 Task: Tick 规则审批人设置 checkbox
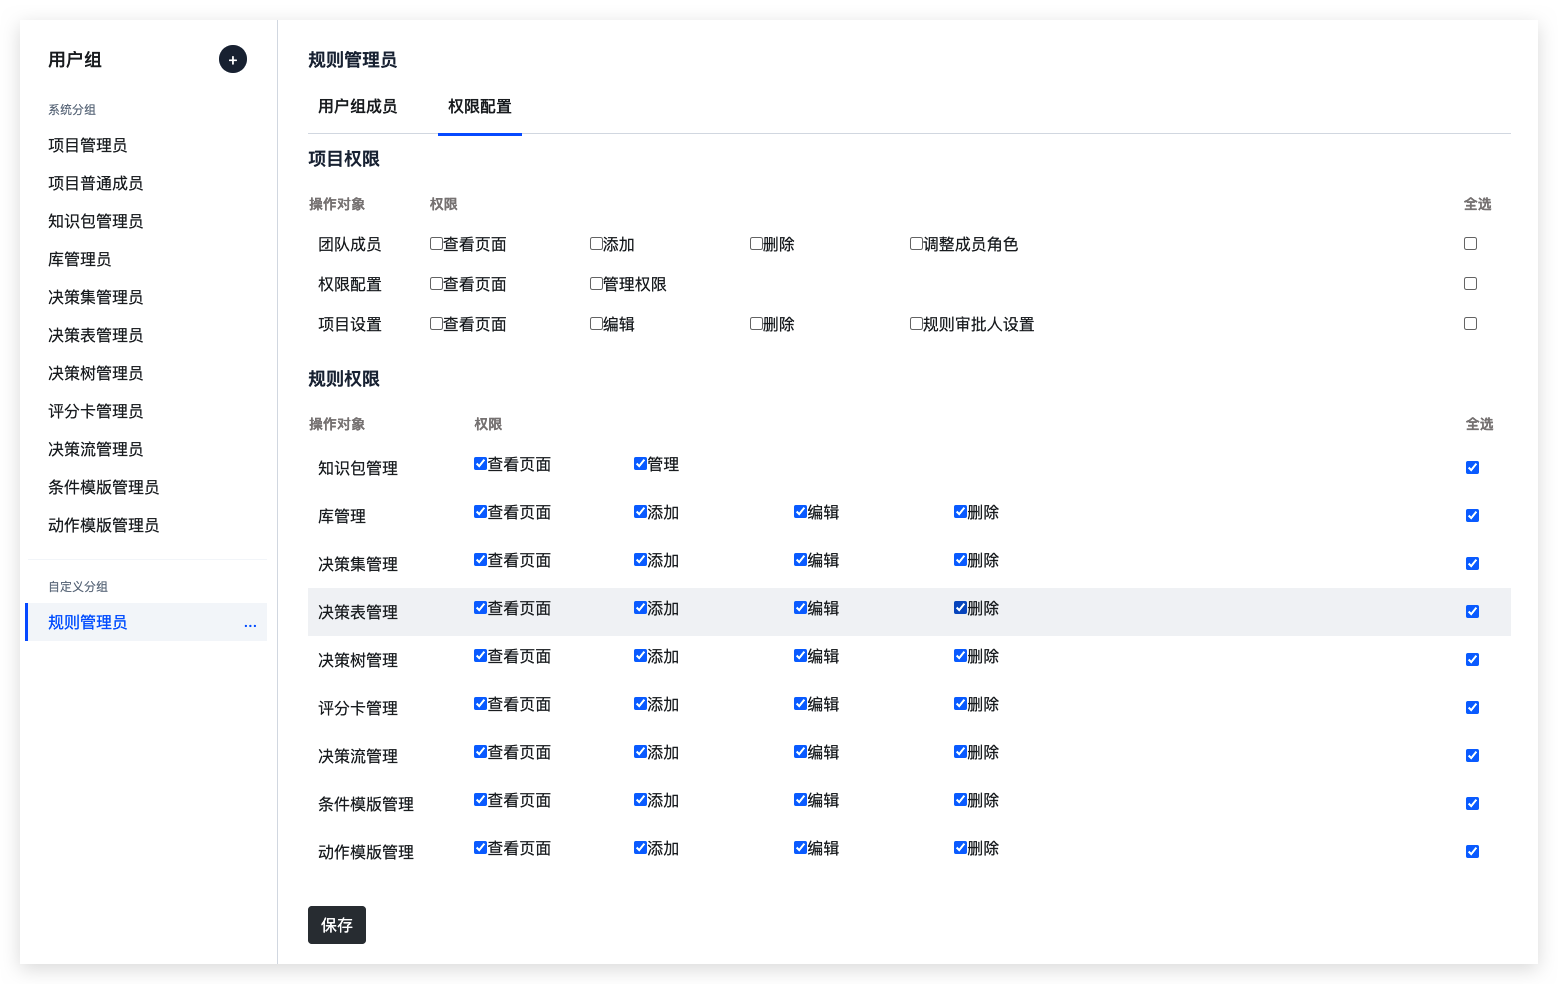(x=916, y=324)
